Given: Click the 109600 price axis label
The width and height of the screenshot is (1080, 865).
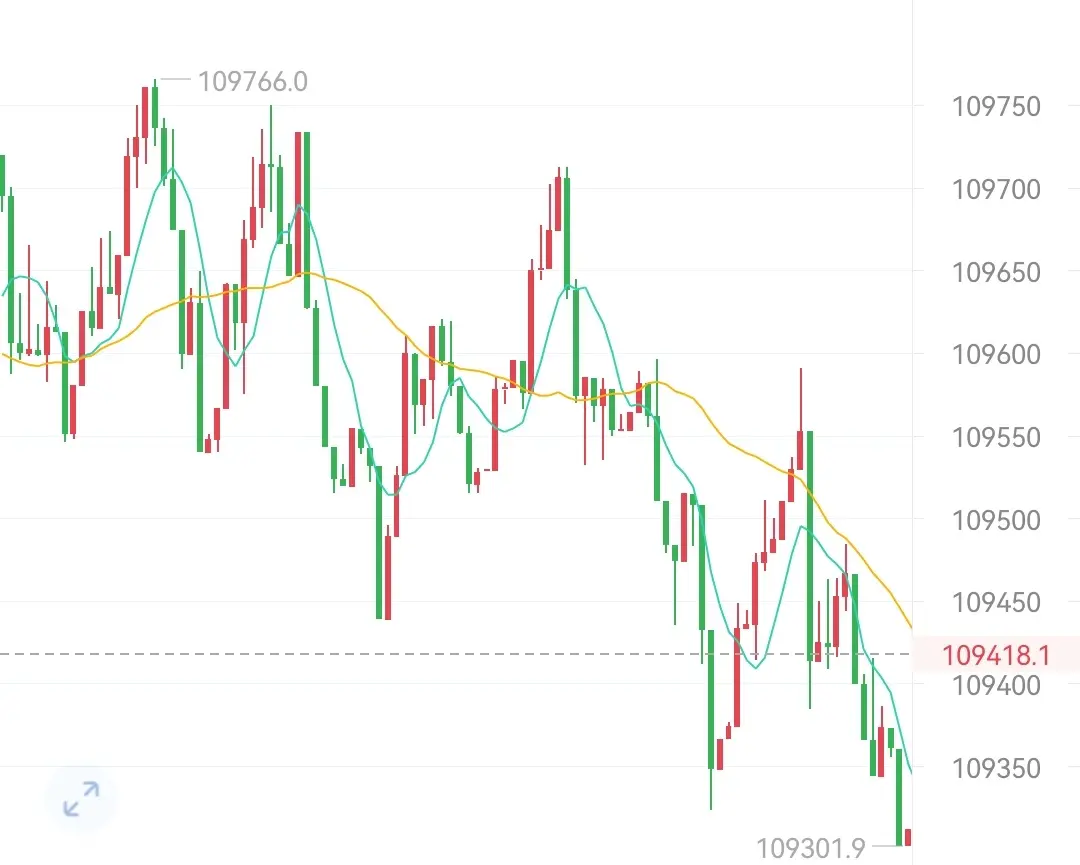Looking at the screenshot, I should coord(995,354).
